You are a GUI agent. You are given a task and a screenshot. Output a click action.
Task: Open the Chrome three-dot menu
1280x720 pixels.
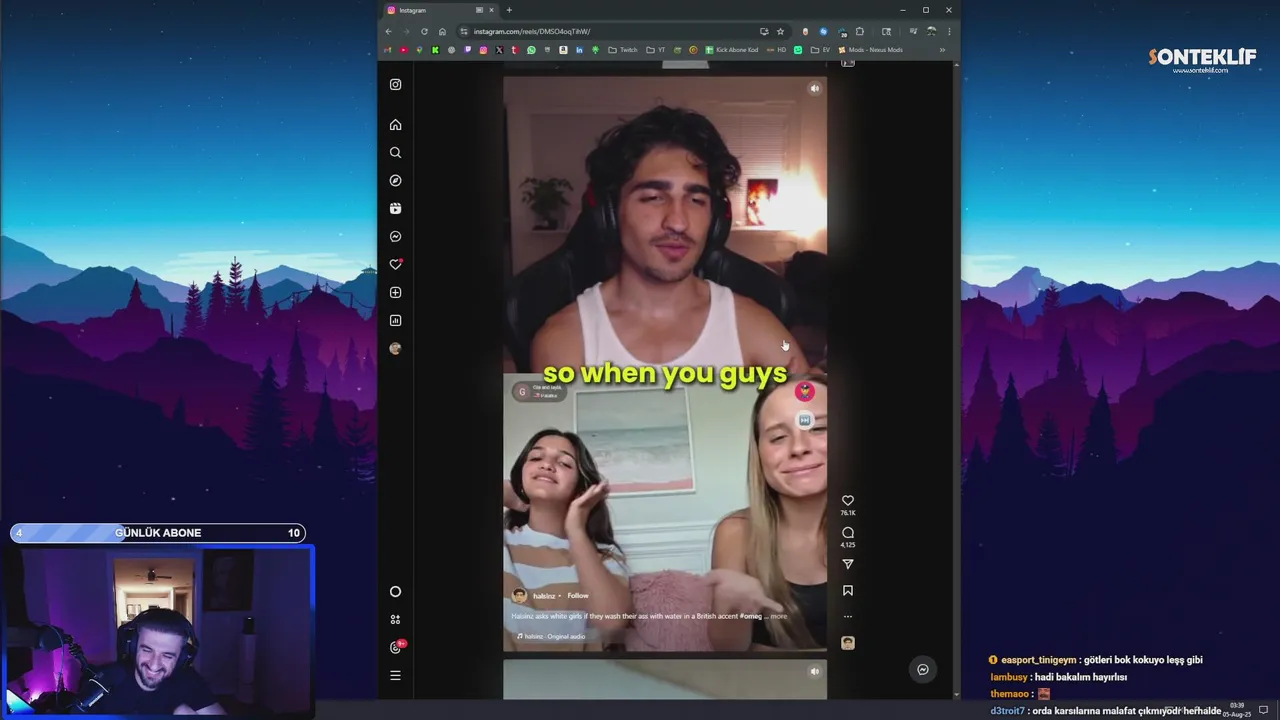point(949,31)
